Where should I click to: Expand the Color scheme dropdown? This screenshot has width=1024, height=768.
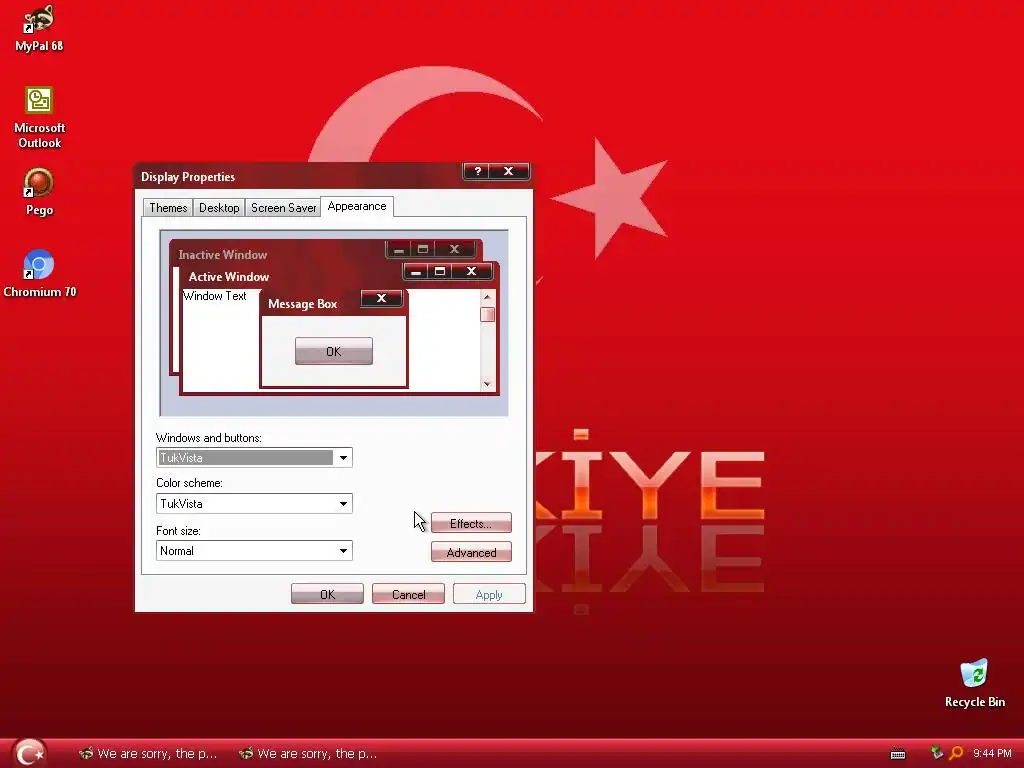tap(344, 504)
